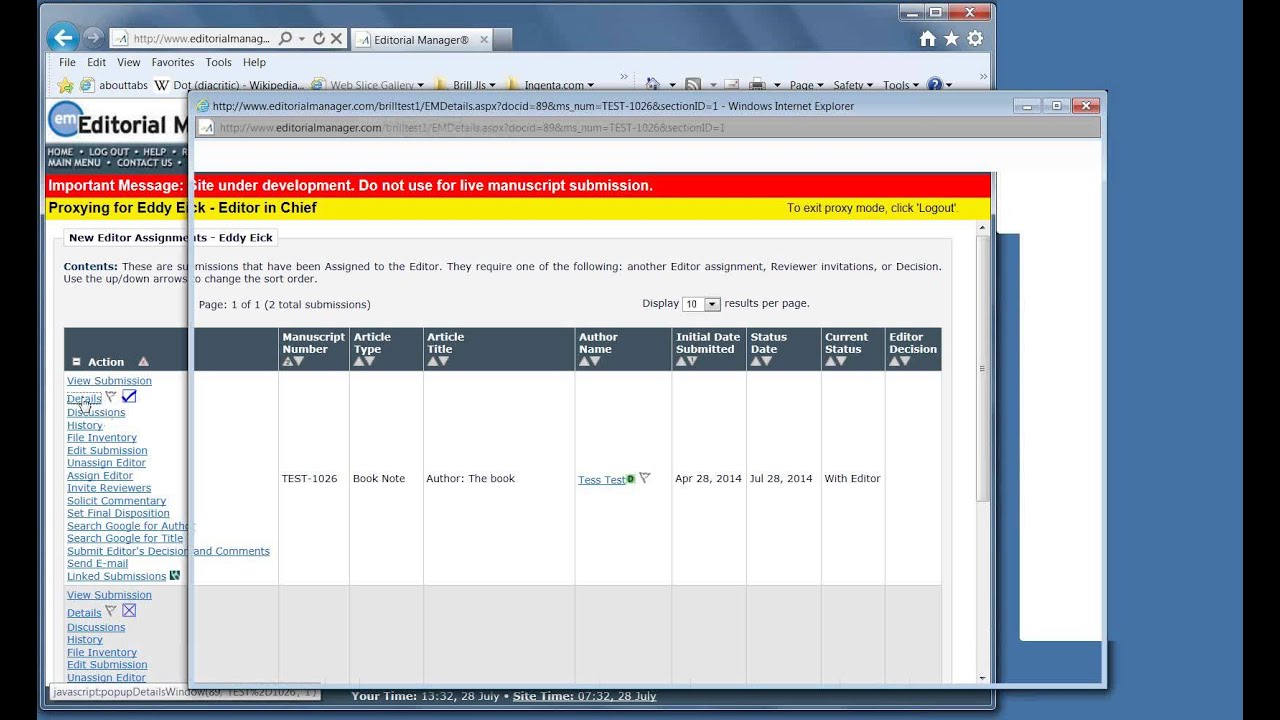Click LOG OUT in the site navigation bar
The image size is (1280, 720).
(x=108, y=152)
